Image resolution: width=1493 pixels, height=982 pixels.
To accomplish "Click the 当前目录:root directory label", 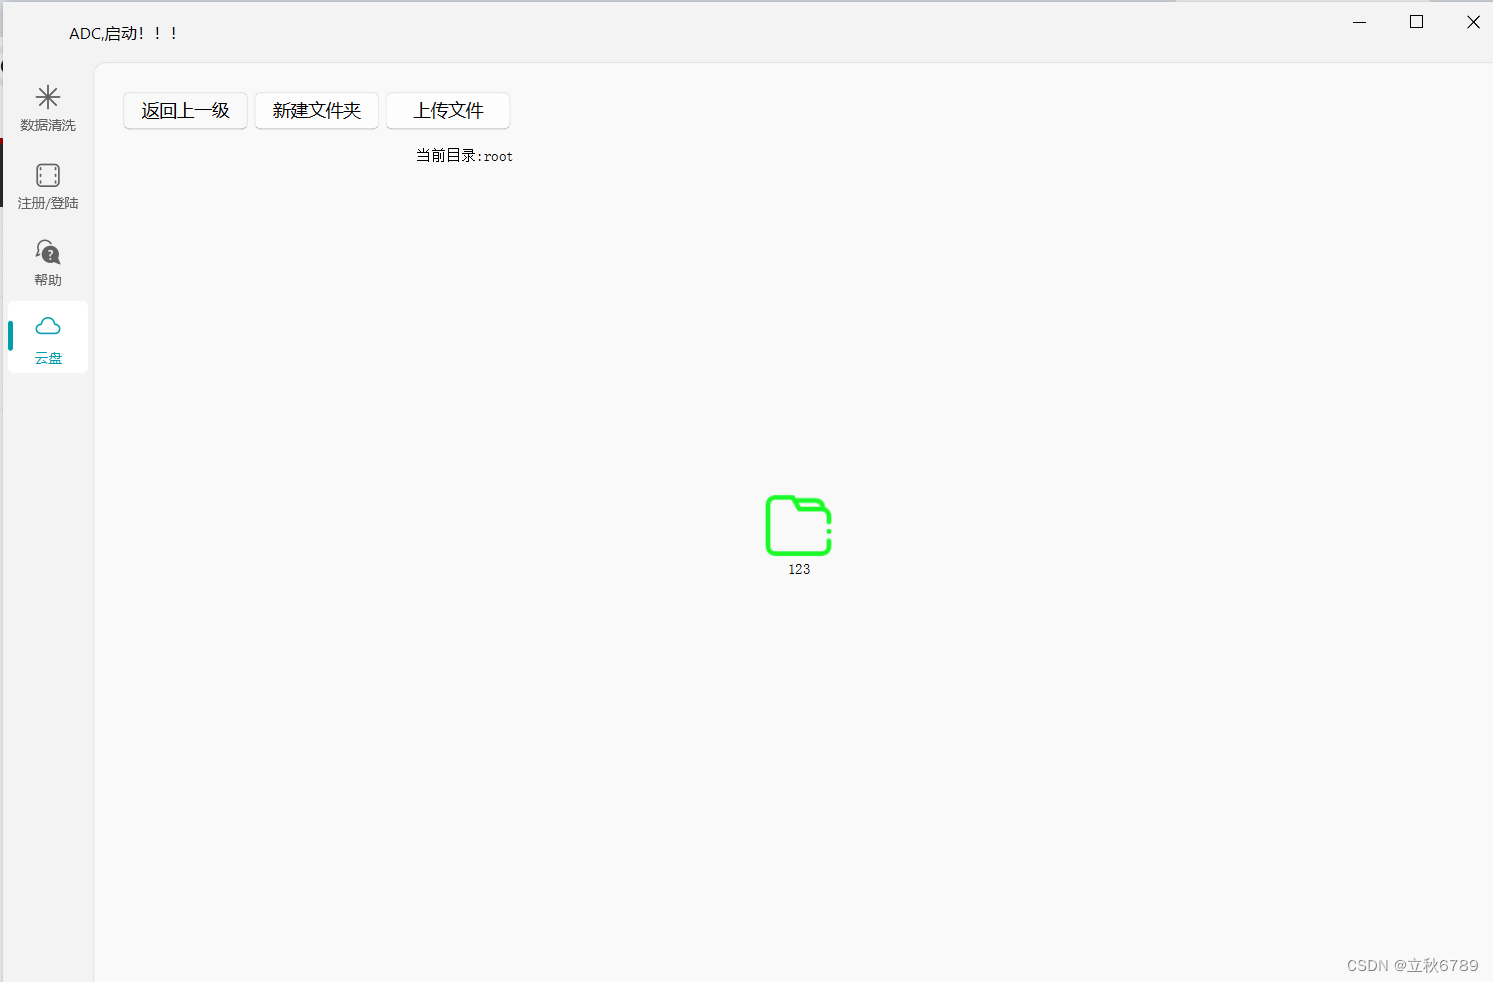I will tap(464, 156).
